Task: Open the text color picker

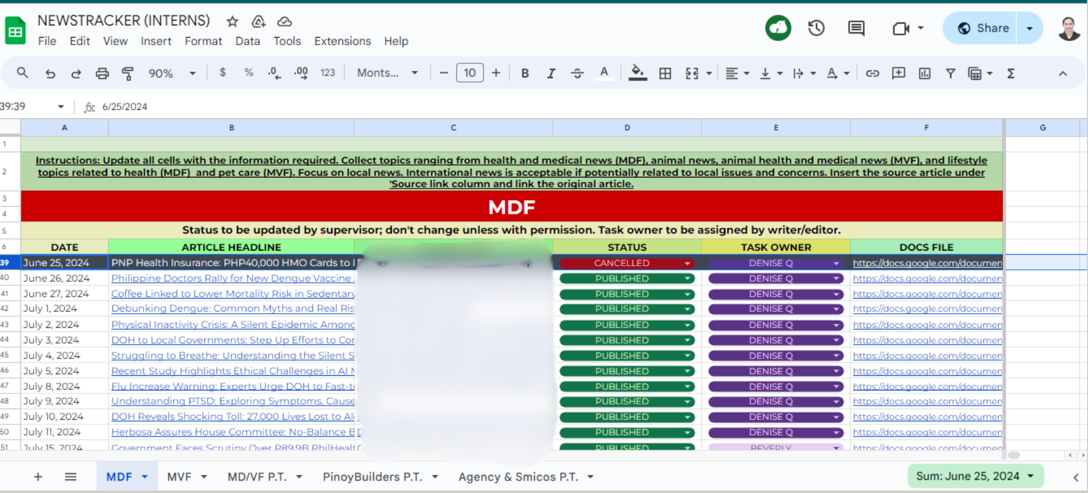Action: (604, 73)
